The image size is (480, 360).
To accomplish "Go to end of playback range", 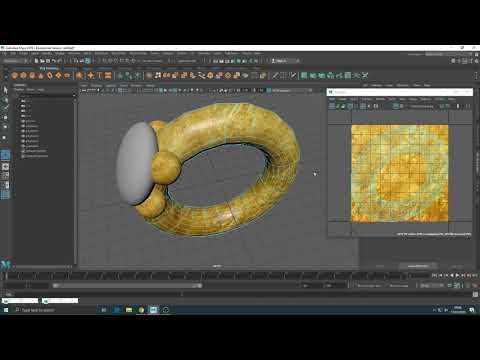I will coord(475,276).
